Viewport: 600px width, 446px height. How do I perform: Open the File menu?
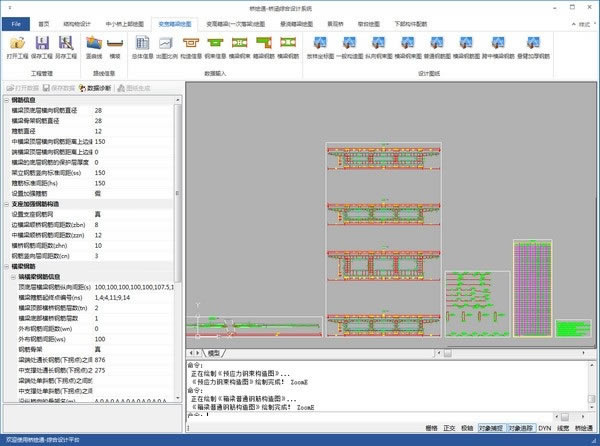click(13, 21)
